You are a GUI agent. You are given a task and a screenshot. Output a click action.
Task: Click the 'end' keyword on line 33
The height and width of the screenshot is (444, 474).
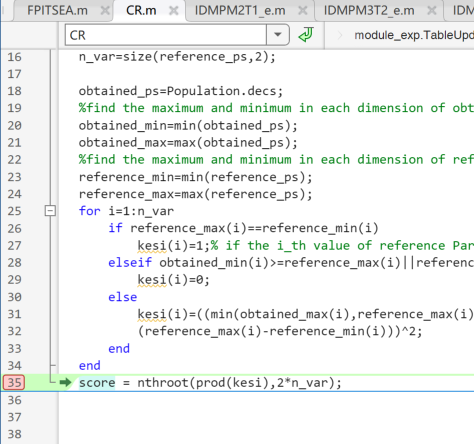(119, 348)
